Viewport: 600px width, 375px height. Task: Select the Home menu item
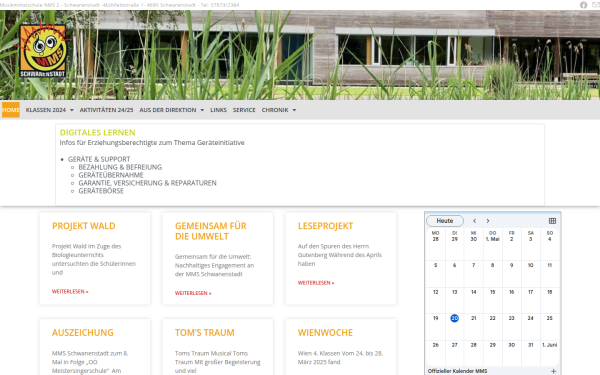[x=10, y=110]
